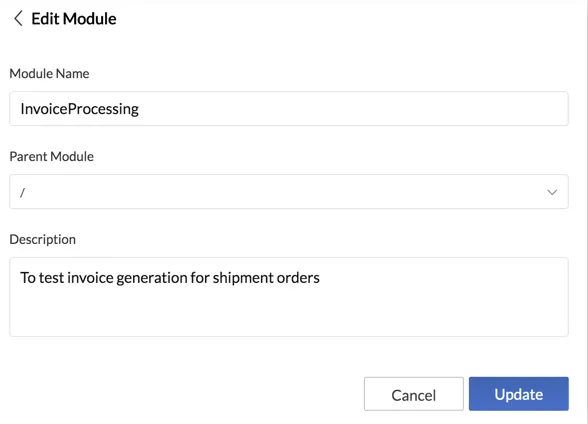
Task: Save changes with the Update button
Action: (519, 394)
